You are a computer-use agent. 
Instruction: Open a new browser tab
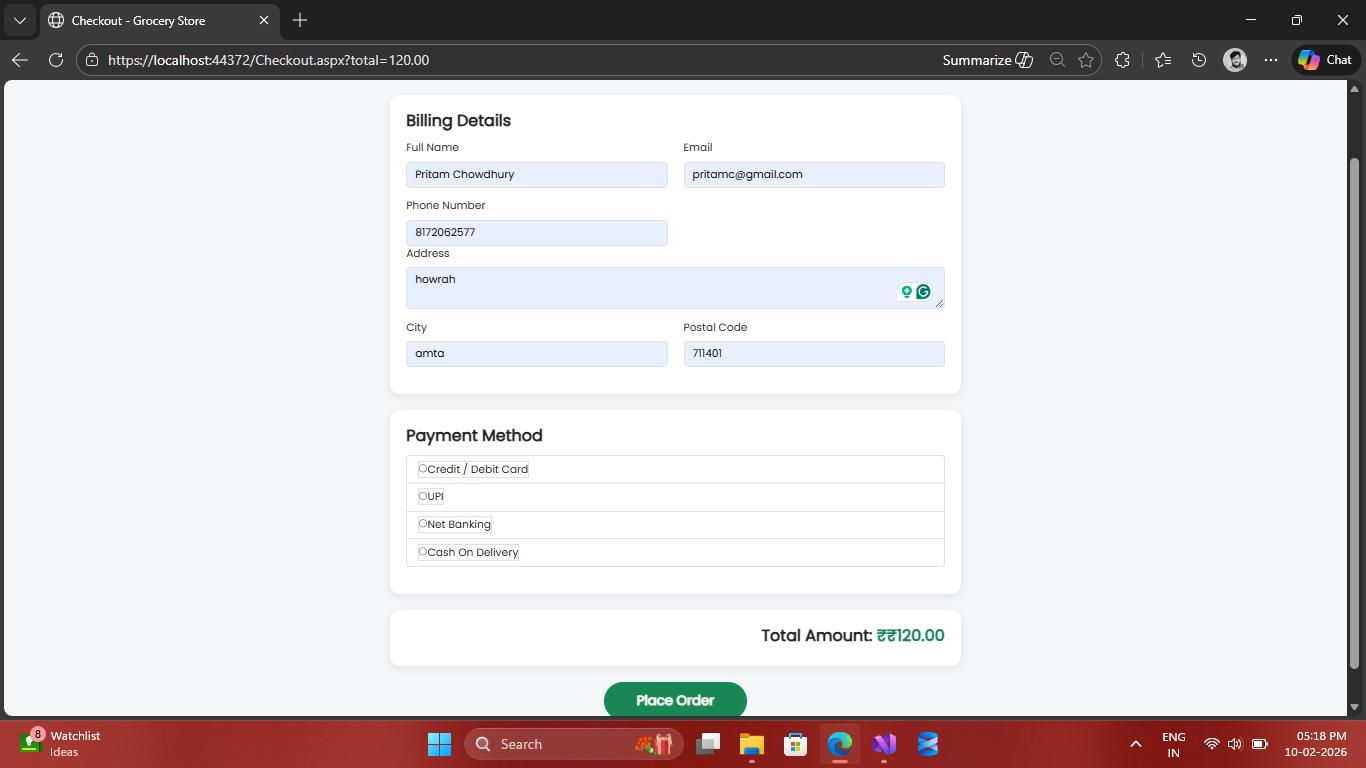coord(300,20)
